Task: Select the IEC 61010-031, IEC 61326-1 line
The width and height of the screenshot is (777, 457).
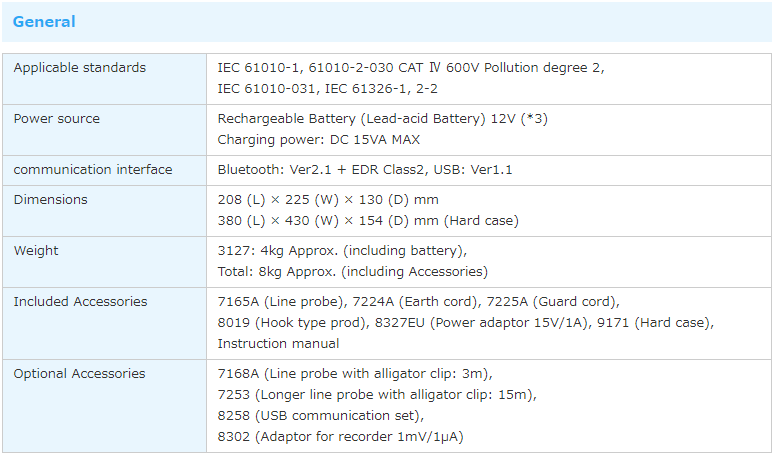Action: (327, 89)
